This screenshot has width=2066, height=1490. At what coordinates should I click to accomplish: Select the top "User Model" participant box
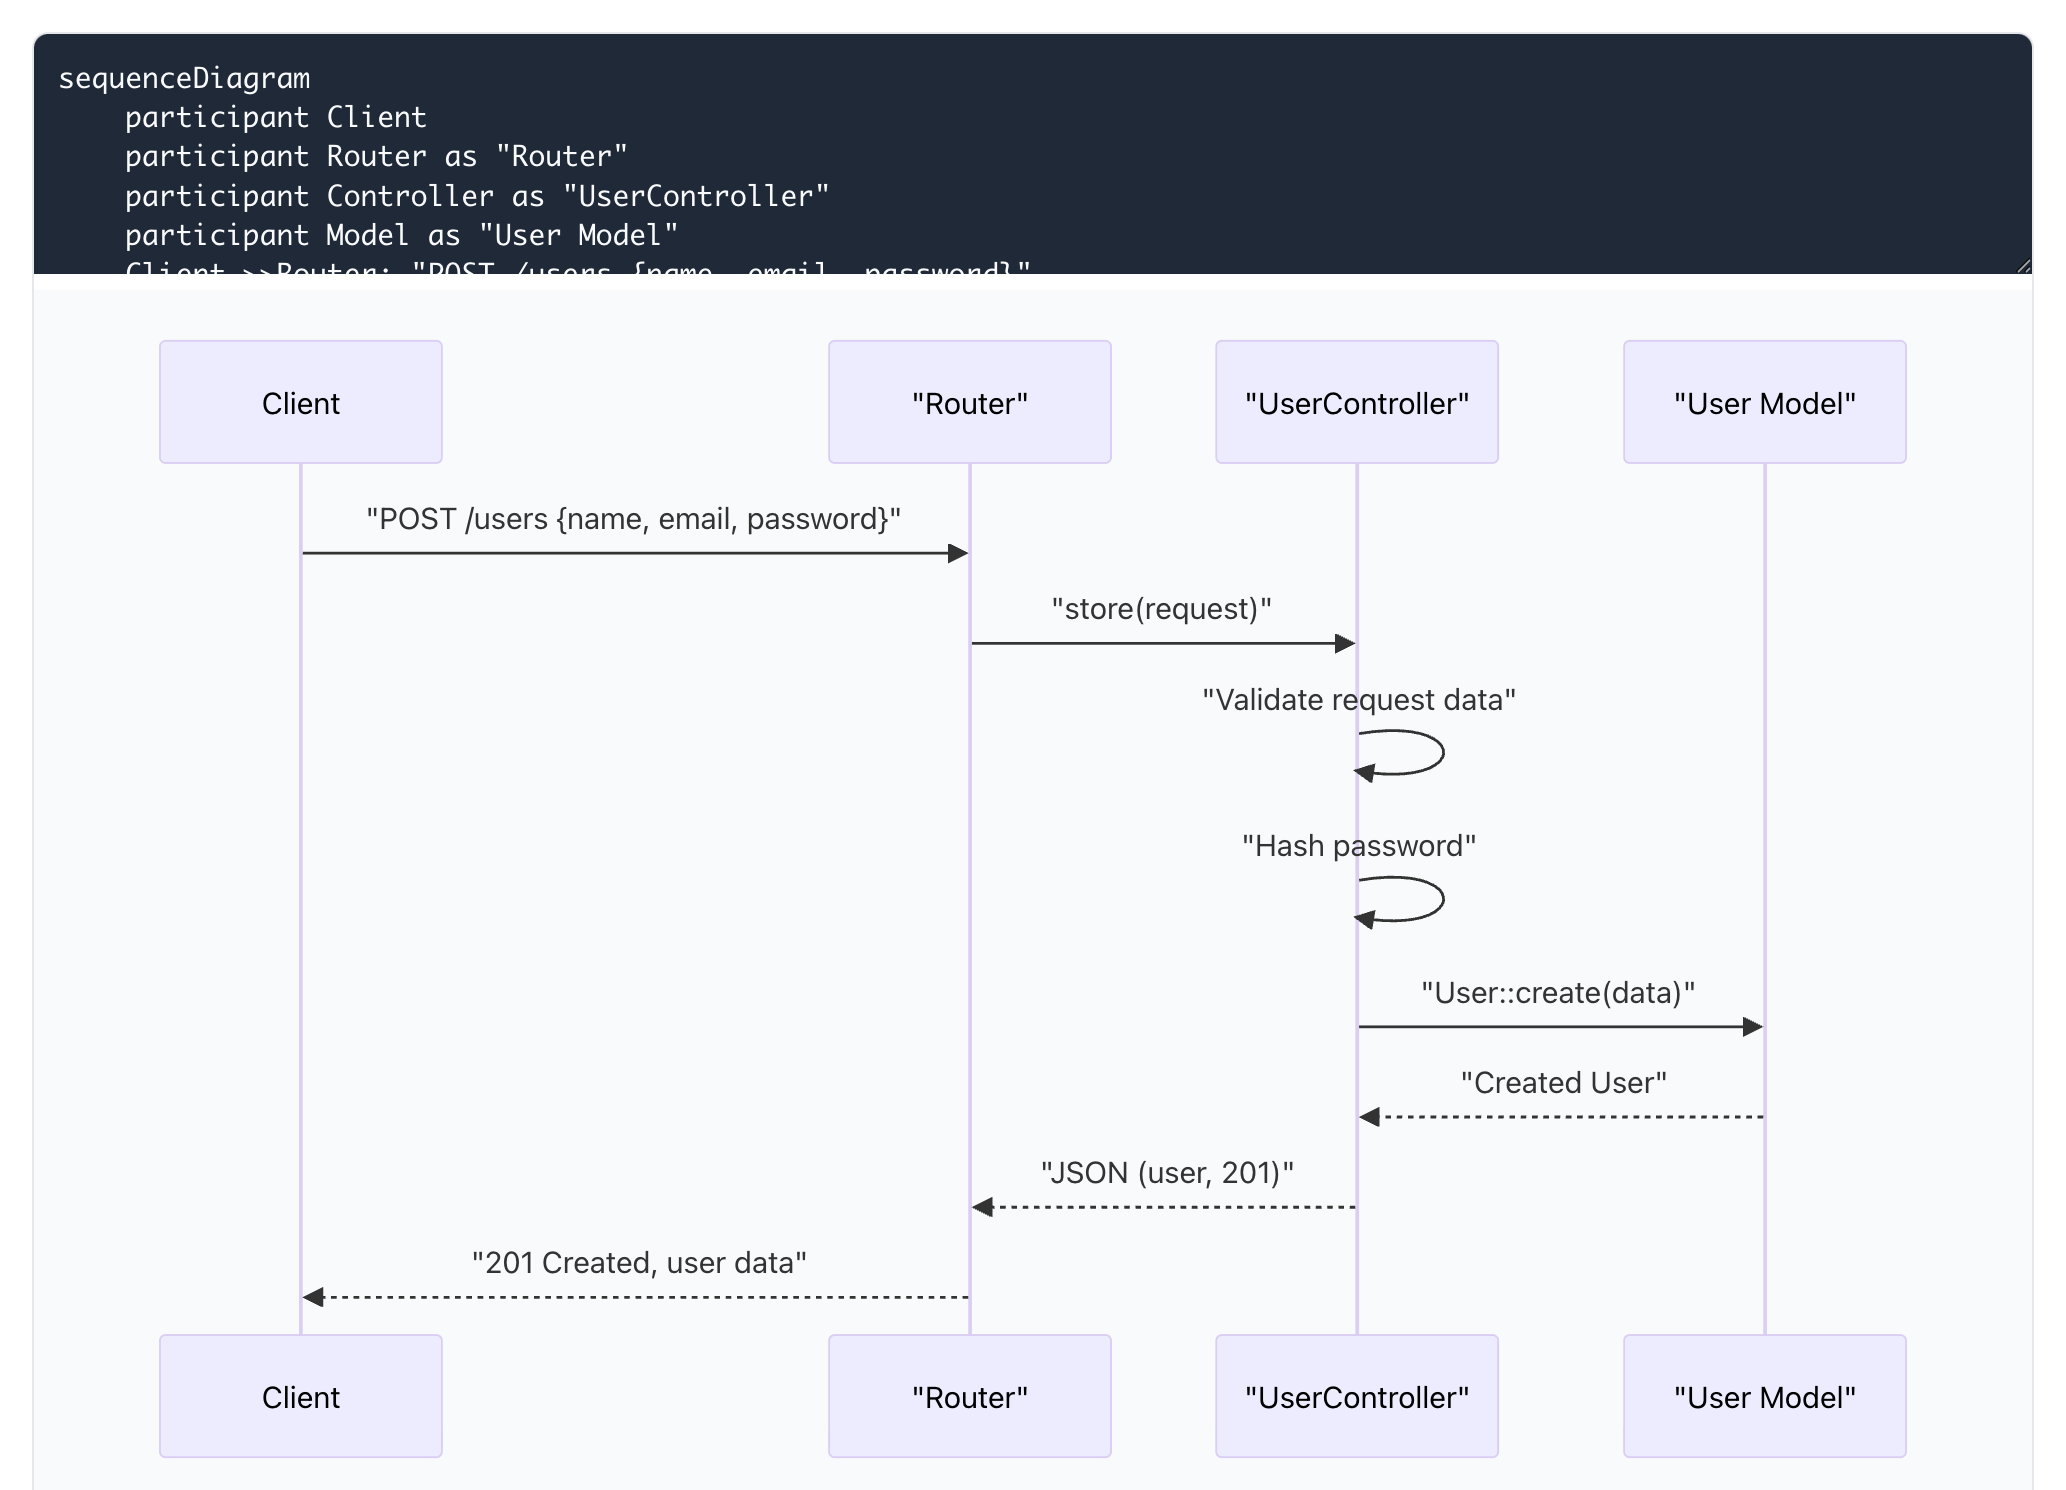(1764, 402)
